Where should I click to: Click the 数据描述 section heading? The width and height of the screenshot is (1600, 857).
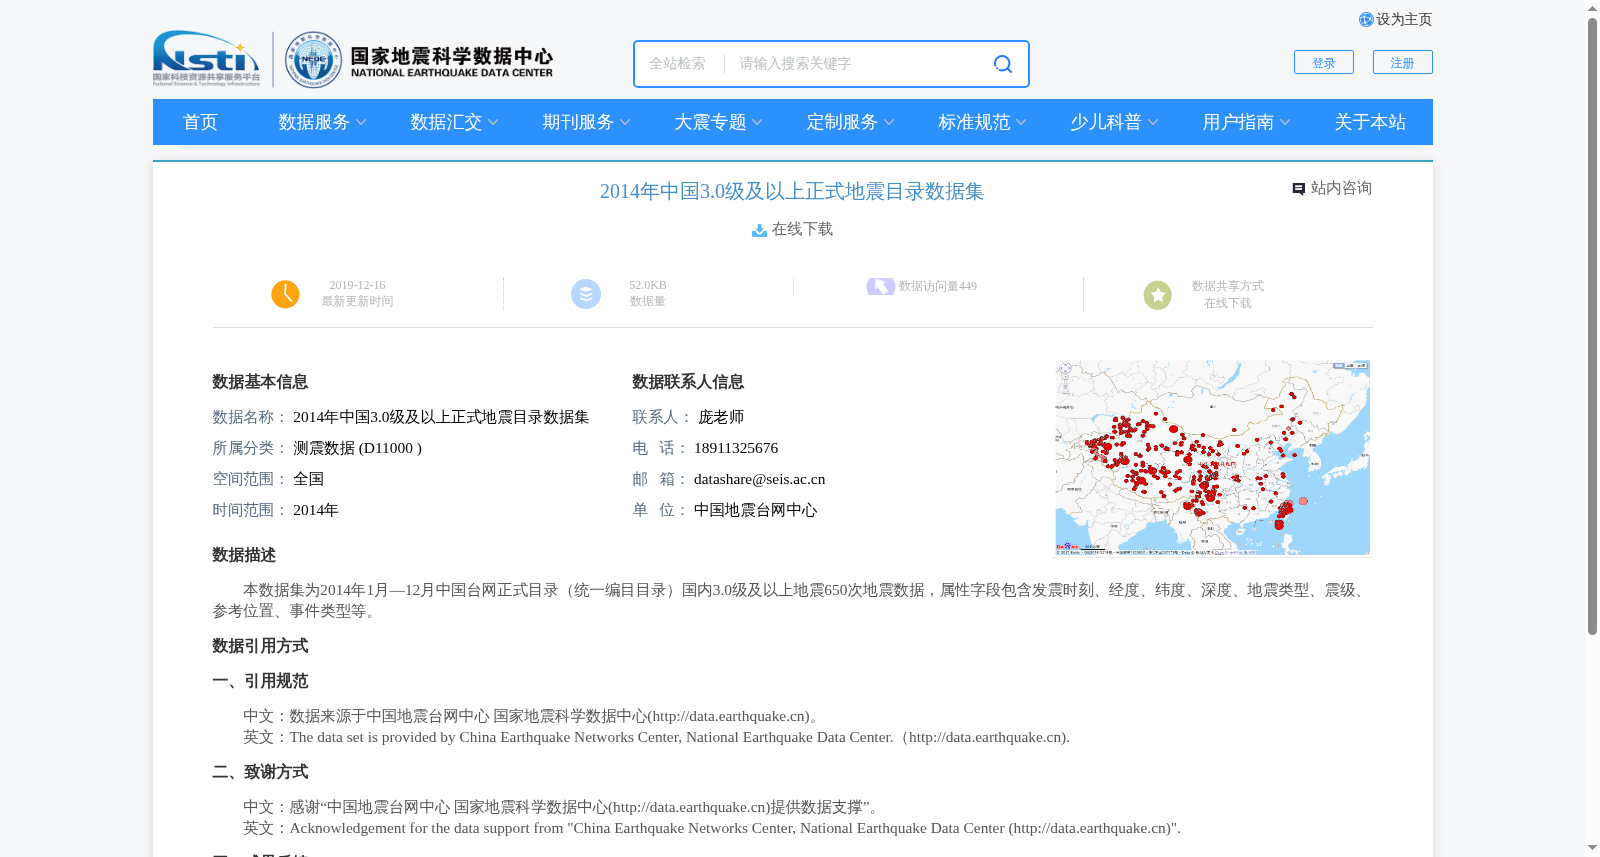point(244,556)
